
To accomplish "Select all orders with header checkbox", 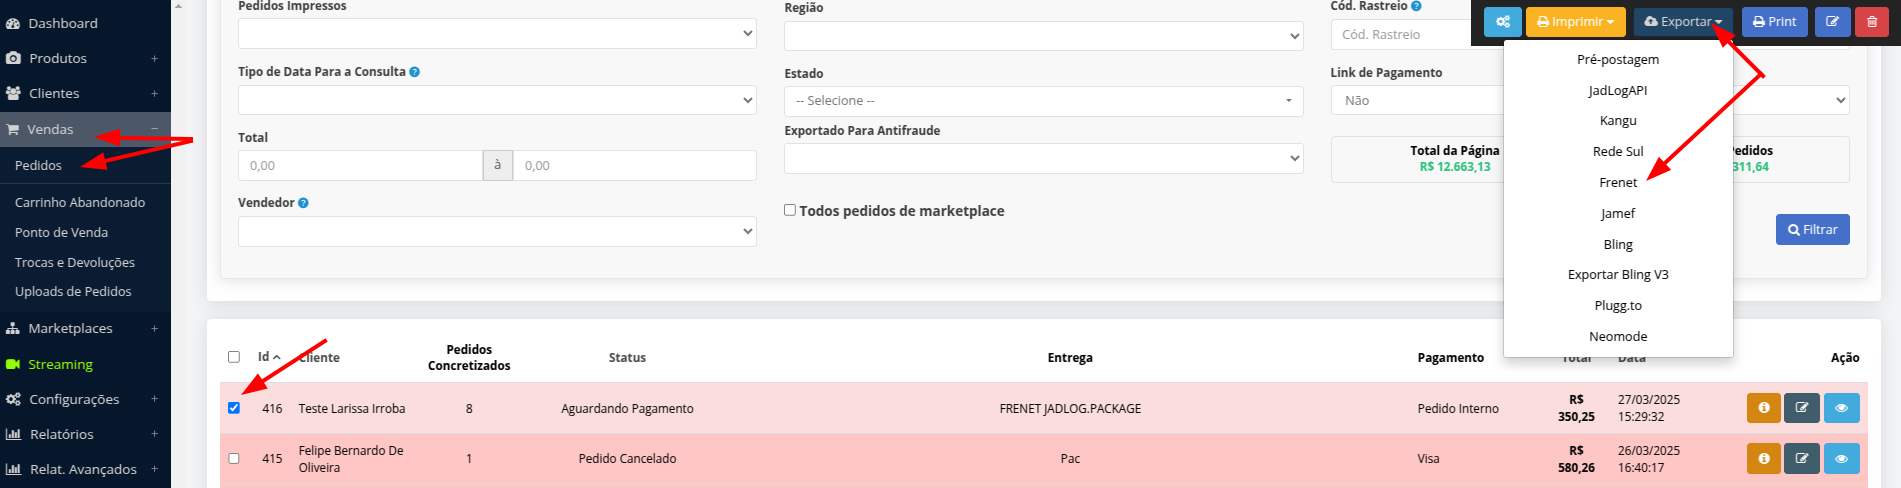I will point(234,357).
